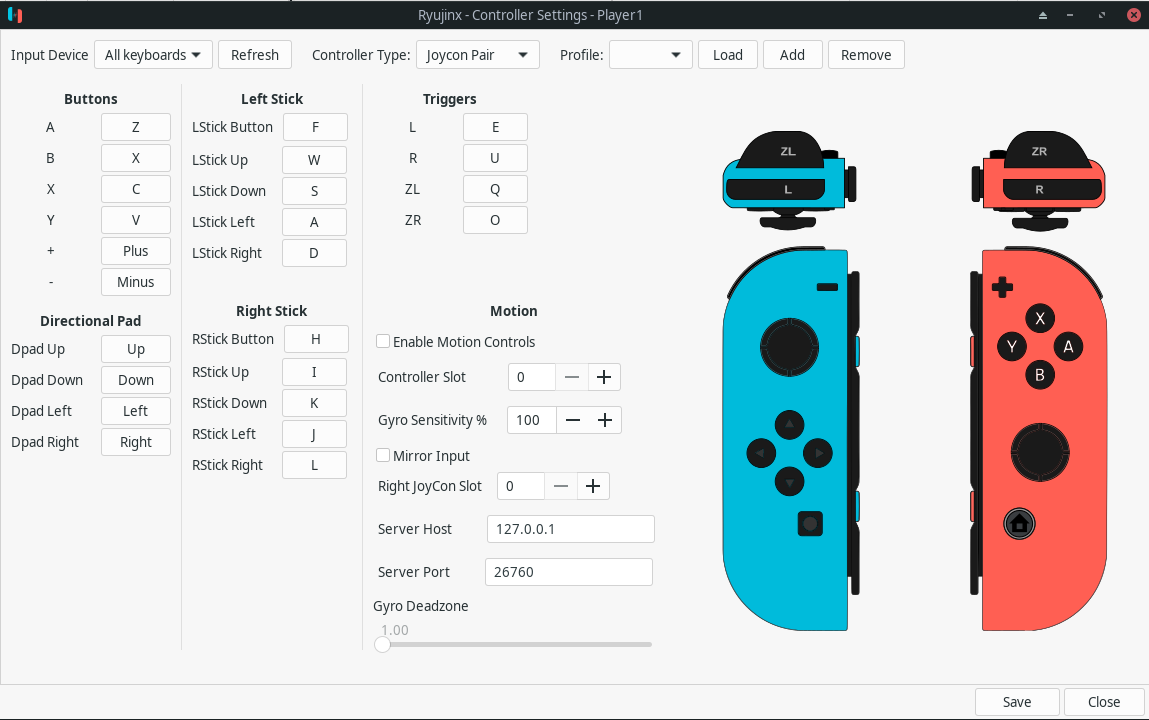Click the D-pad left arrow on blue Joy-Con
Image resolution: width=1149 pixels, height=720 pixels.
(761, 453)
